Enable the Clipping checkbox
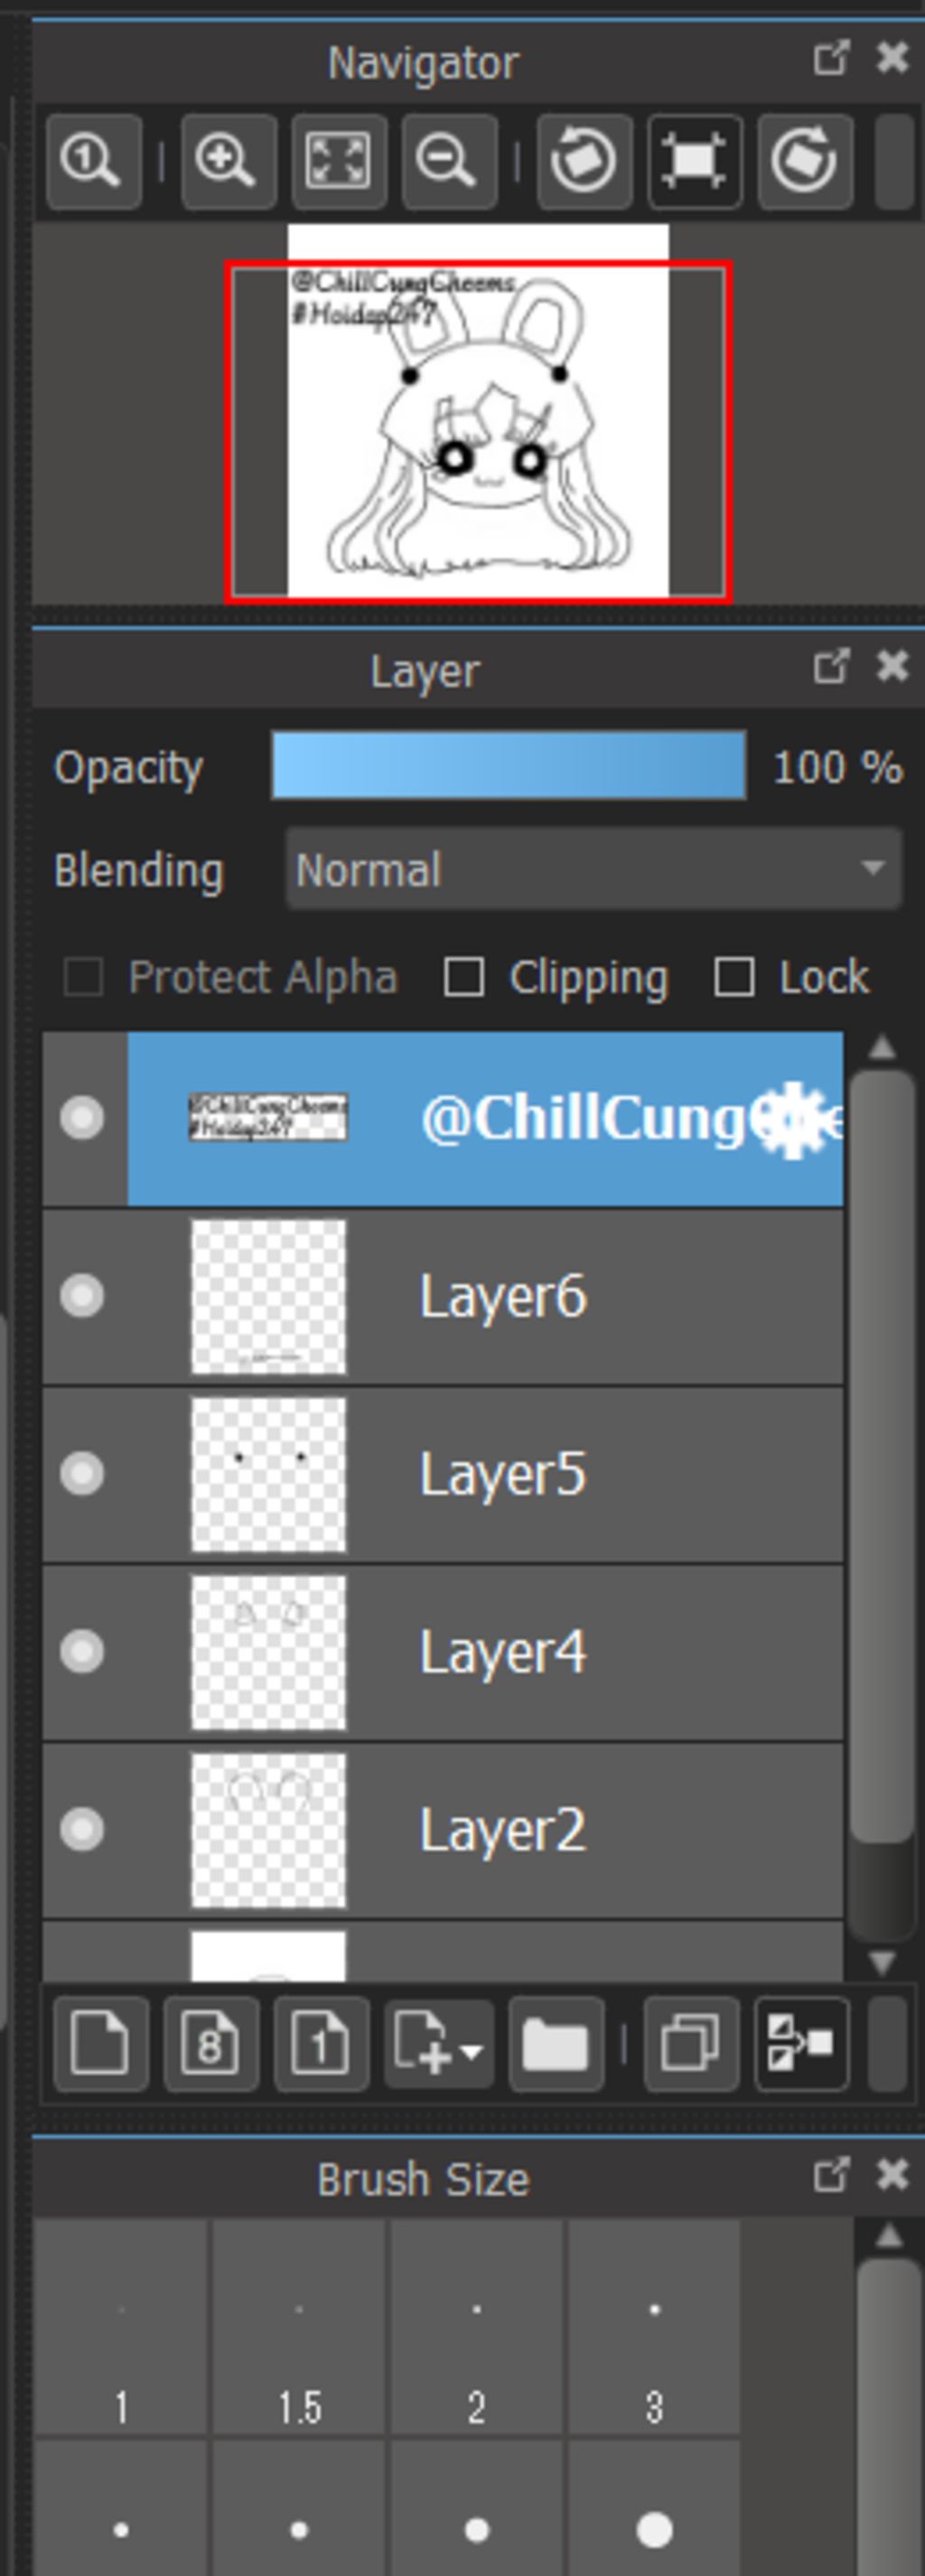The width and height of the screenshot is (925, 2576). pos(464,977)
